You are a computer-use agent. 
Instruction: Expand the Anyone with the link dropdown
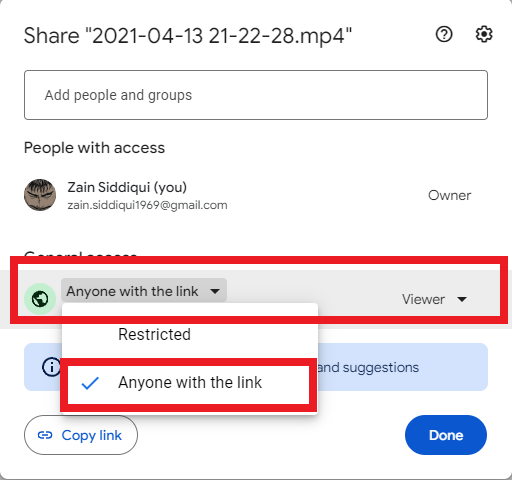pos(144,291)
